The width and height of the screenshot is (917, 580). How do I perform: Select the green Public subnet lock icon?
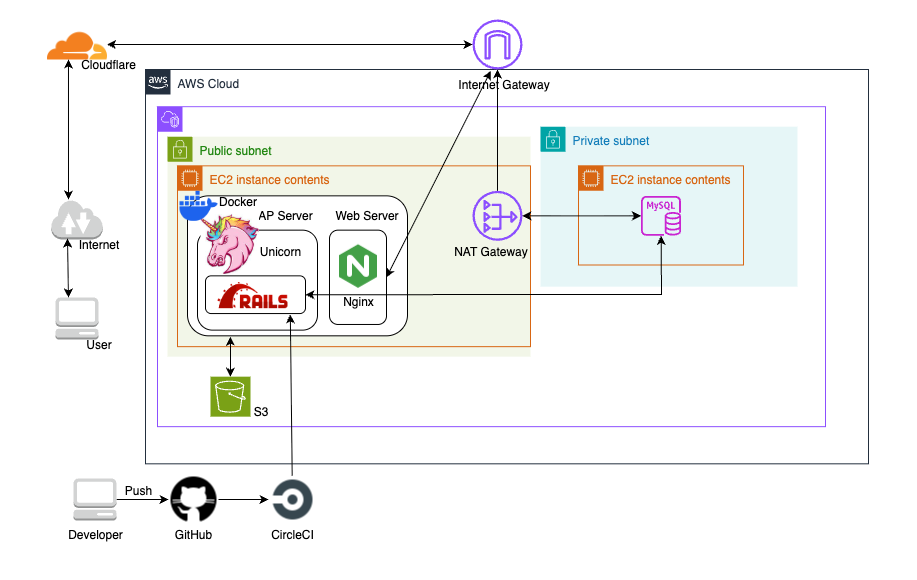(x=179, y=150)
